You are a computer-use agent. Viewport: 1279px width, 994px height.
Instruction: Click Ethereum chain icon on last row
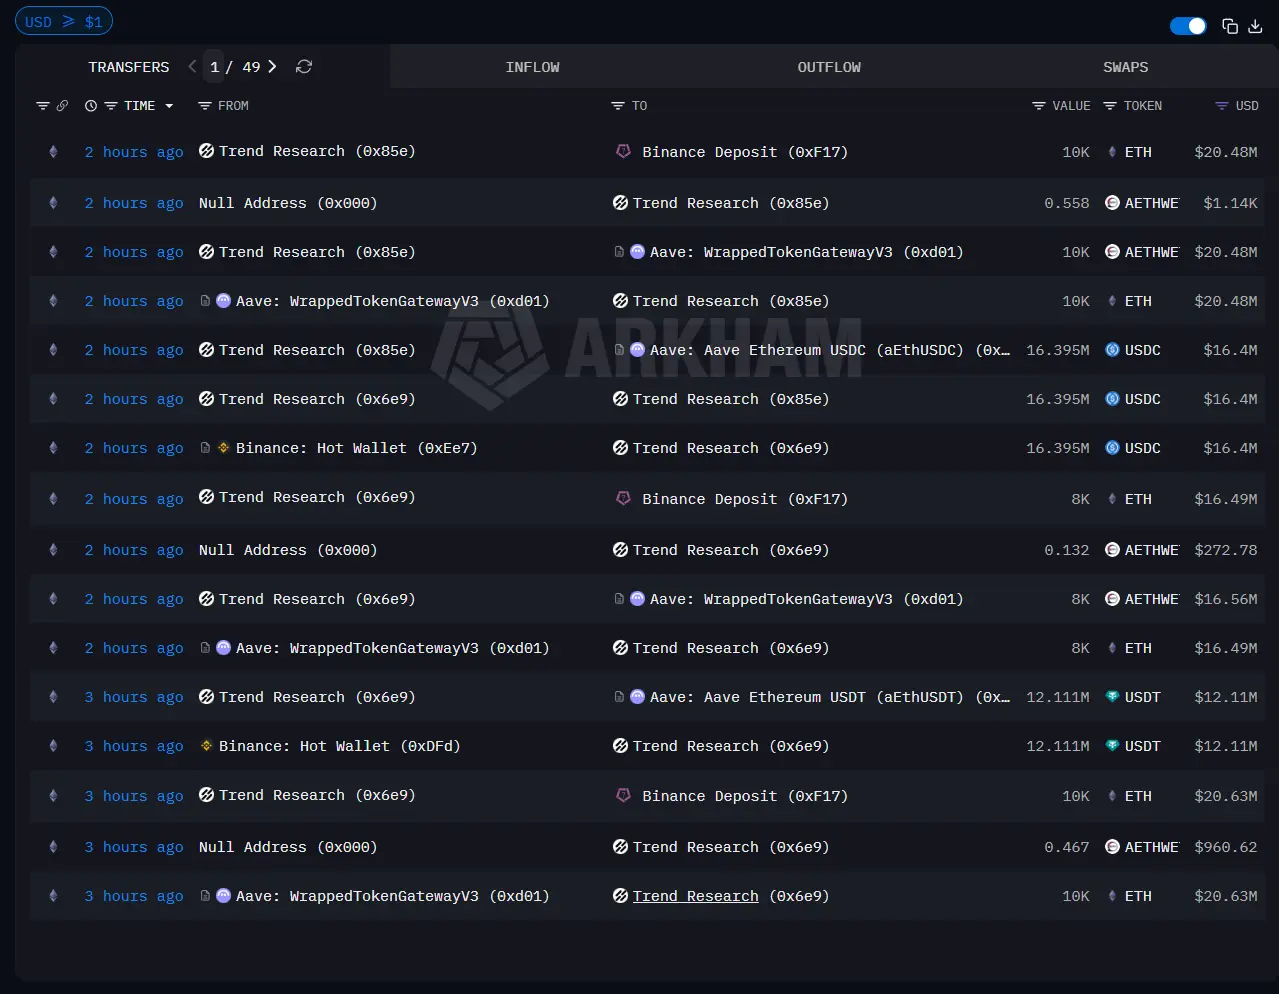[53, 896]
